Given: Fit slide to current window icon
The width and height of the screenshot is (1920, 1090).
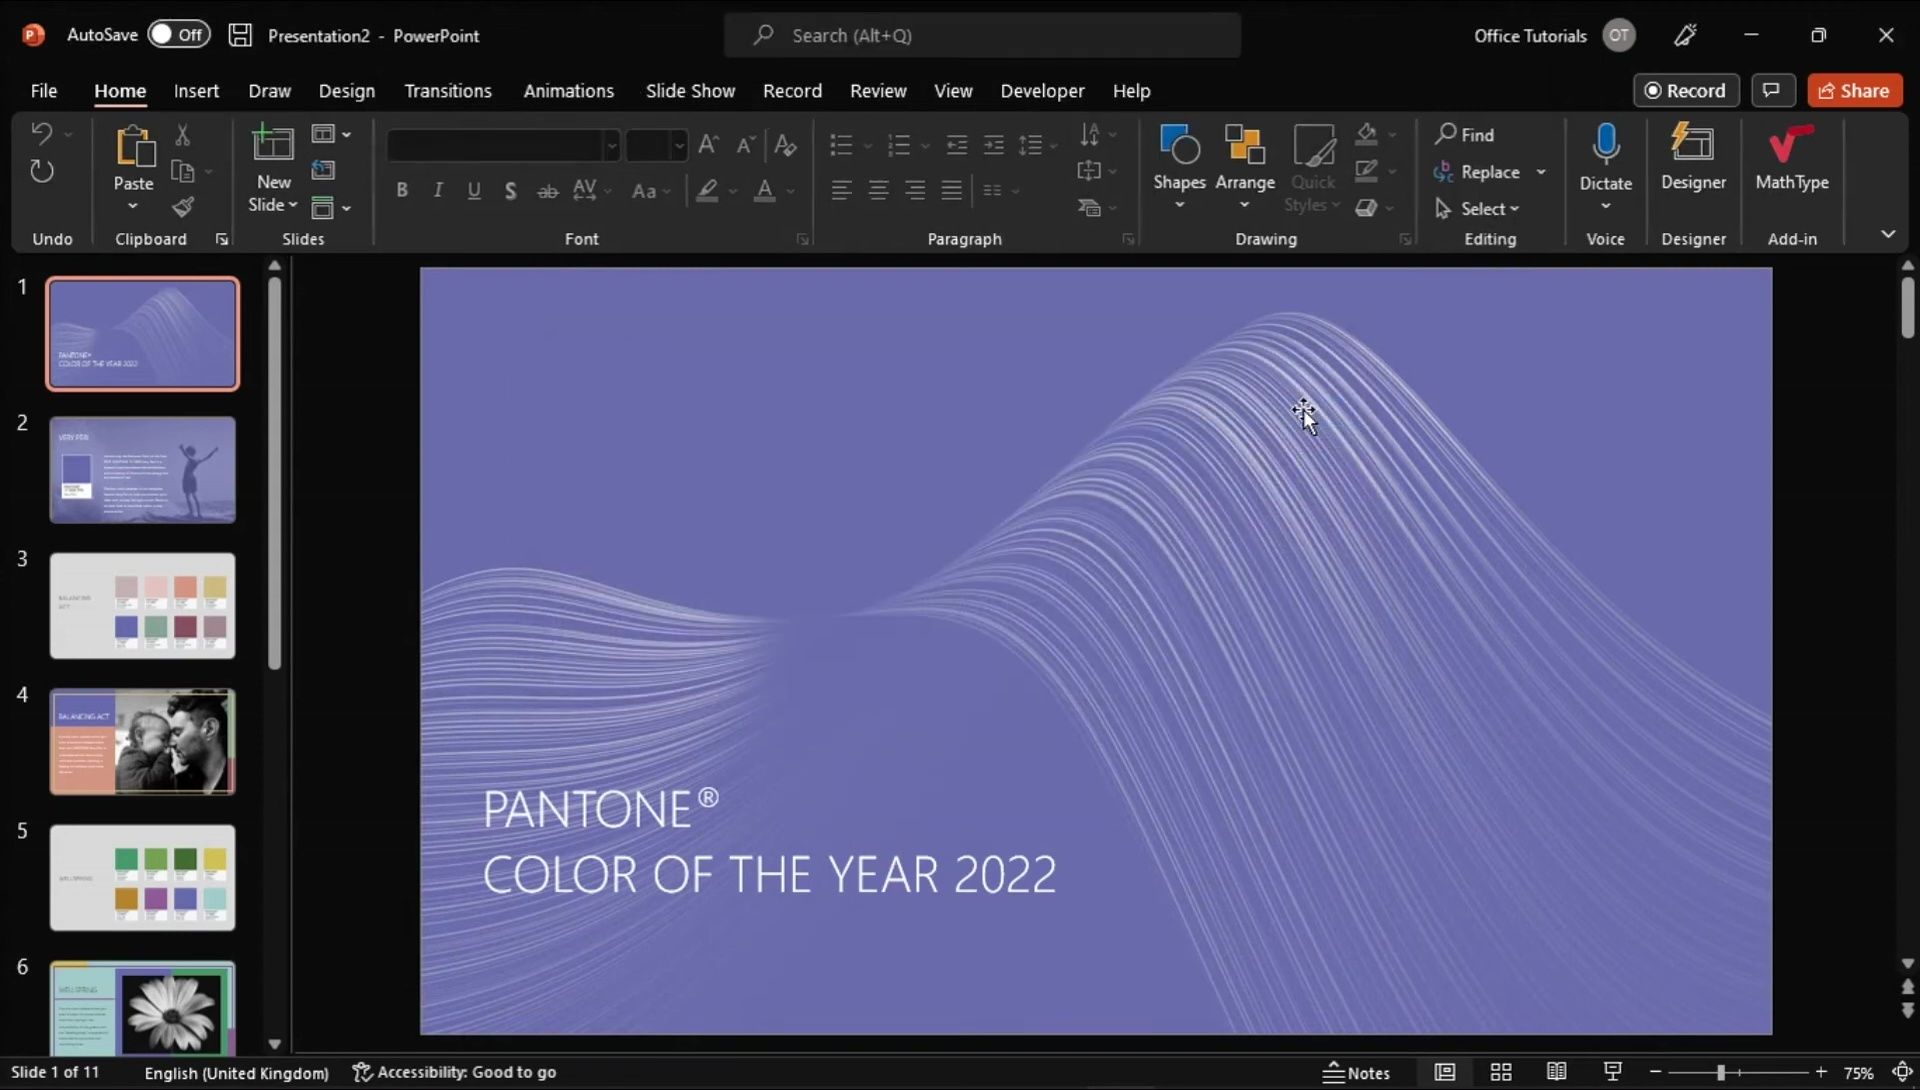Looking at the screenshot, I should 1902,1072.
